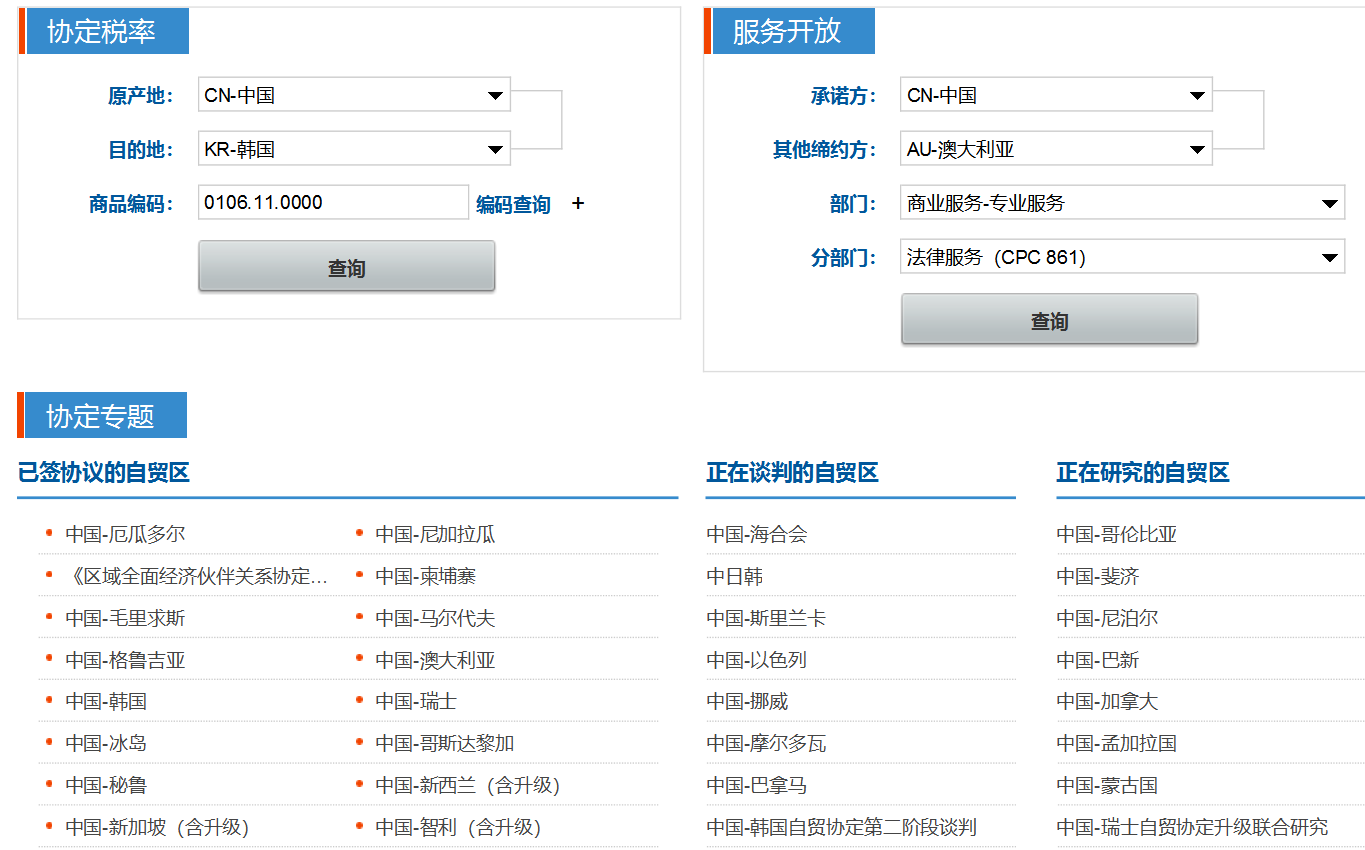1365x850 pixels.
Task: Click 中国-加拿大 research link
Action: coord(1107,702)
